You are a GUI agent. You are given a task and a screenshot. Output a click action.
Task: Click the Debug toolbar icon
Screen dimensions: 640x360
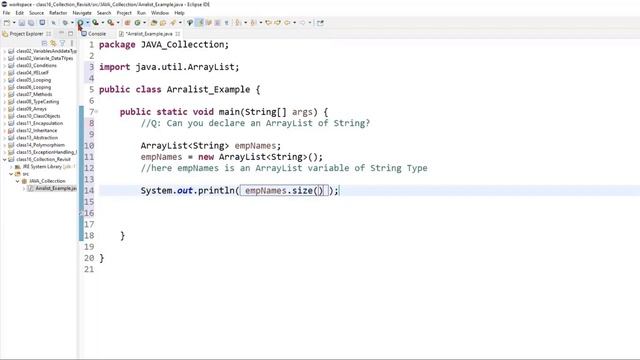pyautogui.click(x=65, y=23)
